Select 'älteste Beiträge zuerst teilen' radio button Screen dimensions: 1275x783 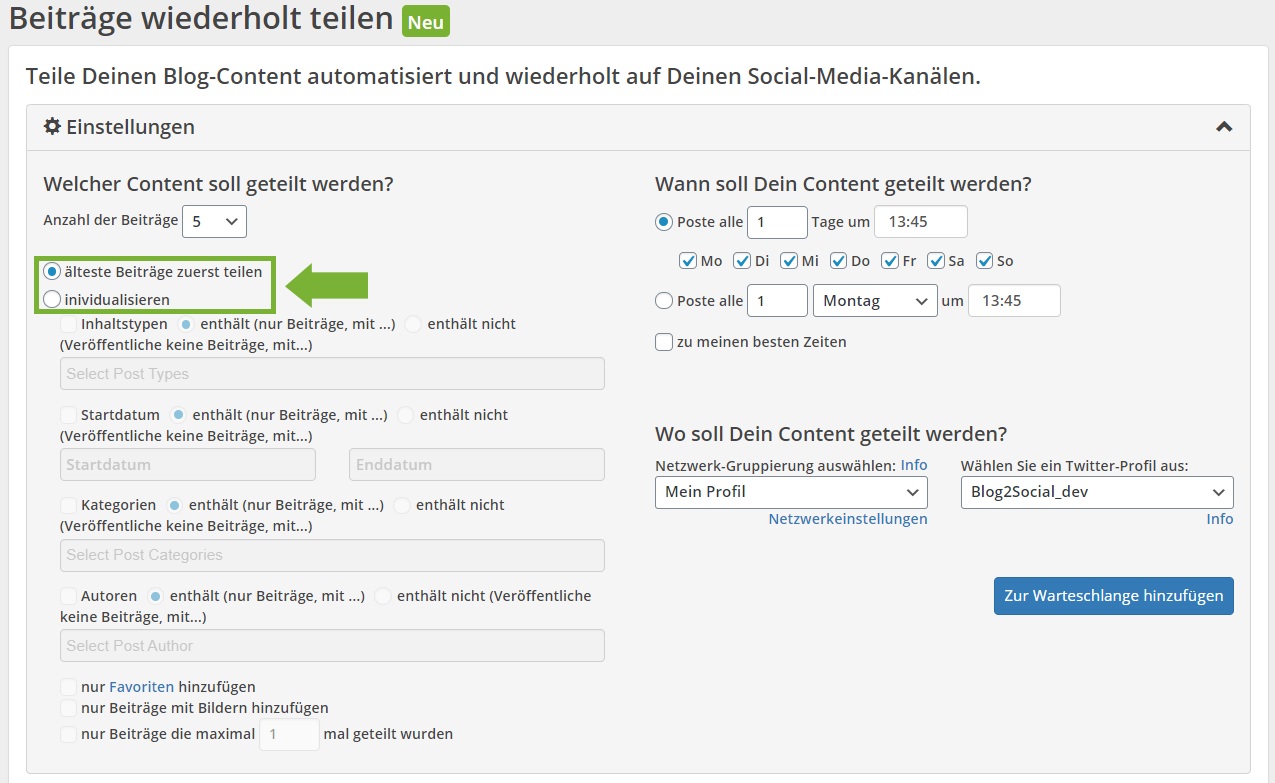52,271
